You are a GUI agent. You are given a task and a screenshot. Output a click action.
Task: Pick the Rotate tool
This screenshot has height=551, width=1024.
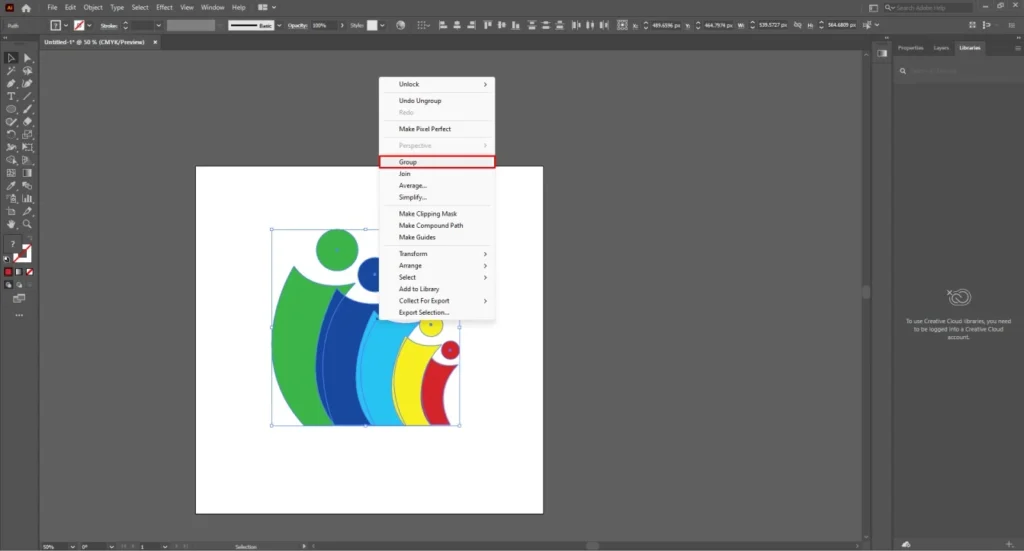(11, 134)
